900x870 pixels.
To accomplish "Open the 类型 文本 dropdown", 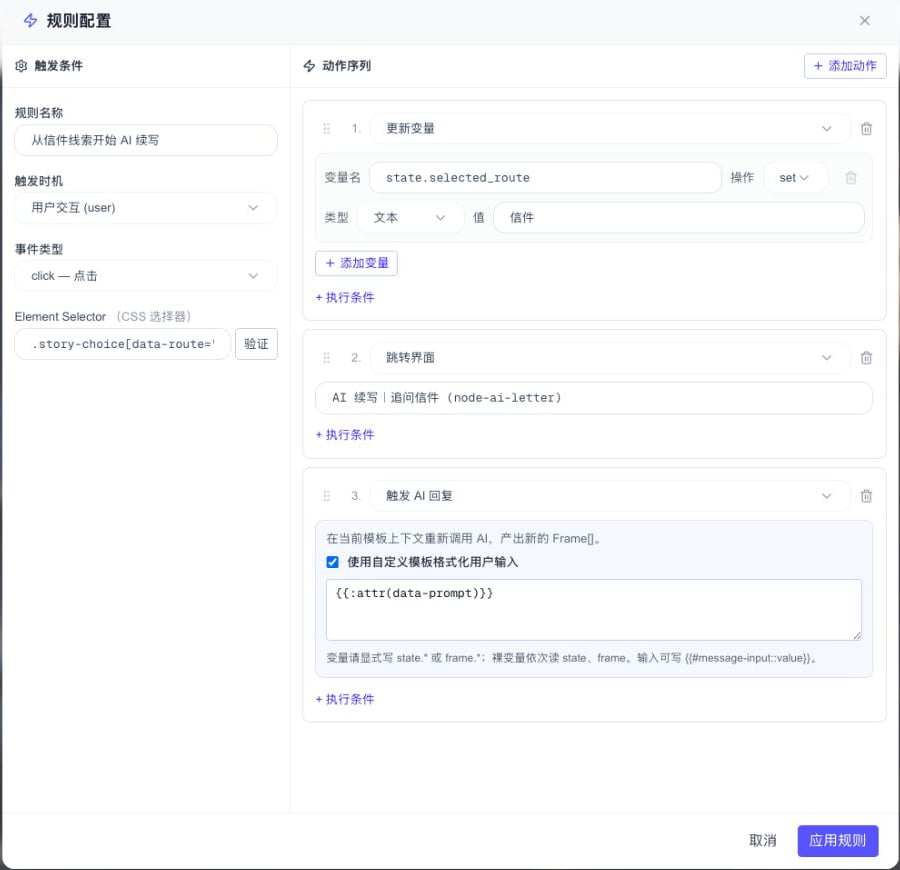I will (410, 218).
